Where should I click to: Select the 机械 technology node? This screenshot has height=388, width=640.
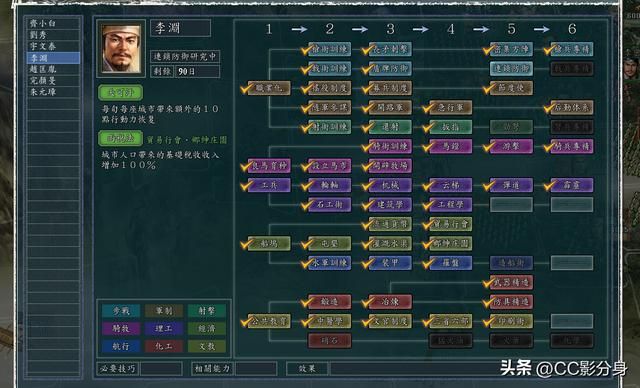tap(390, 185)
